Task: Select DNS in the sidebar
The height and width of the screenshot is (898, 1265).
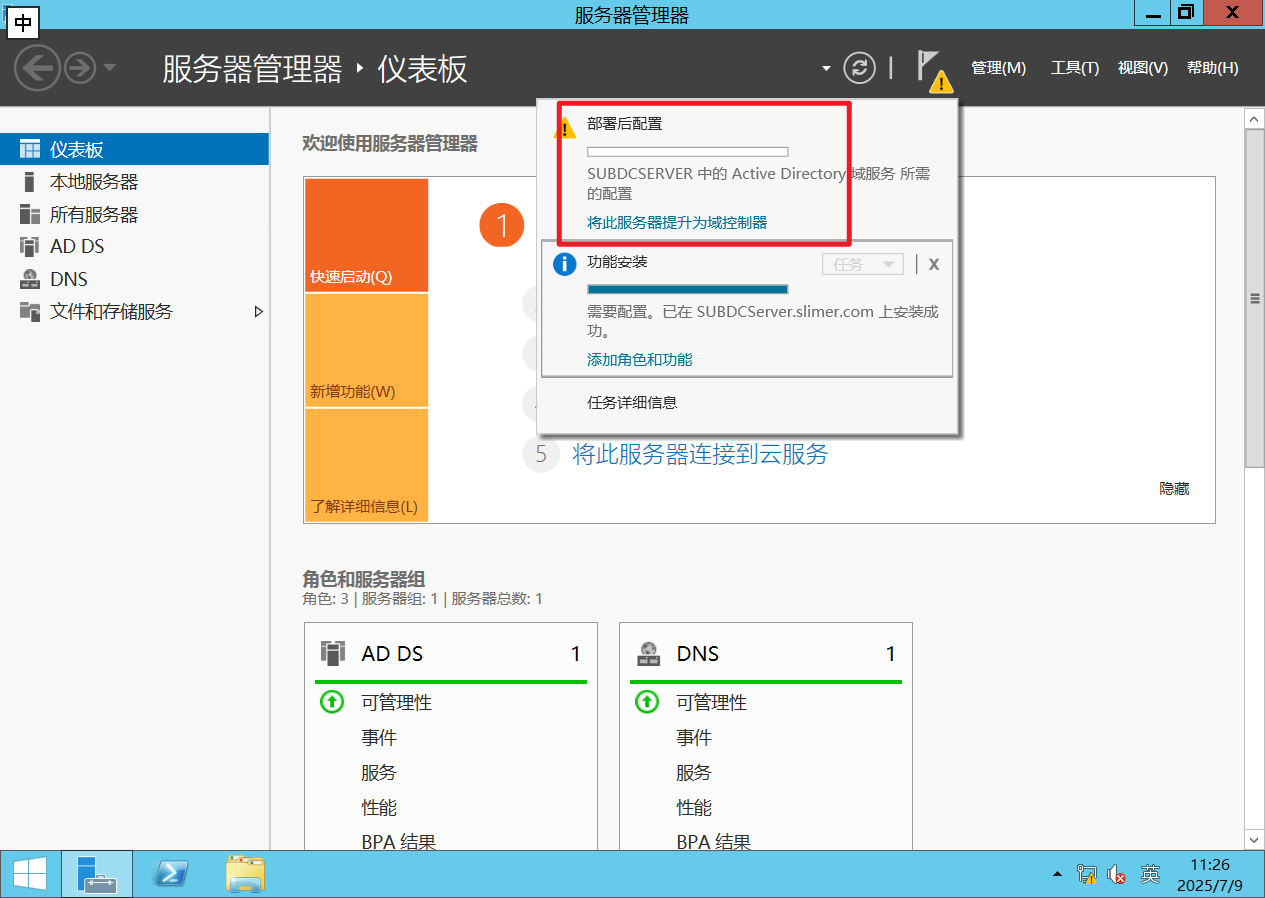Action: [135, 279]
